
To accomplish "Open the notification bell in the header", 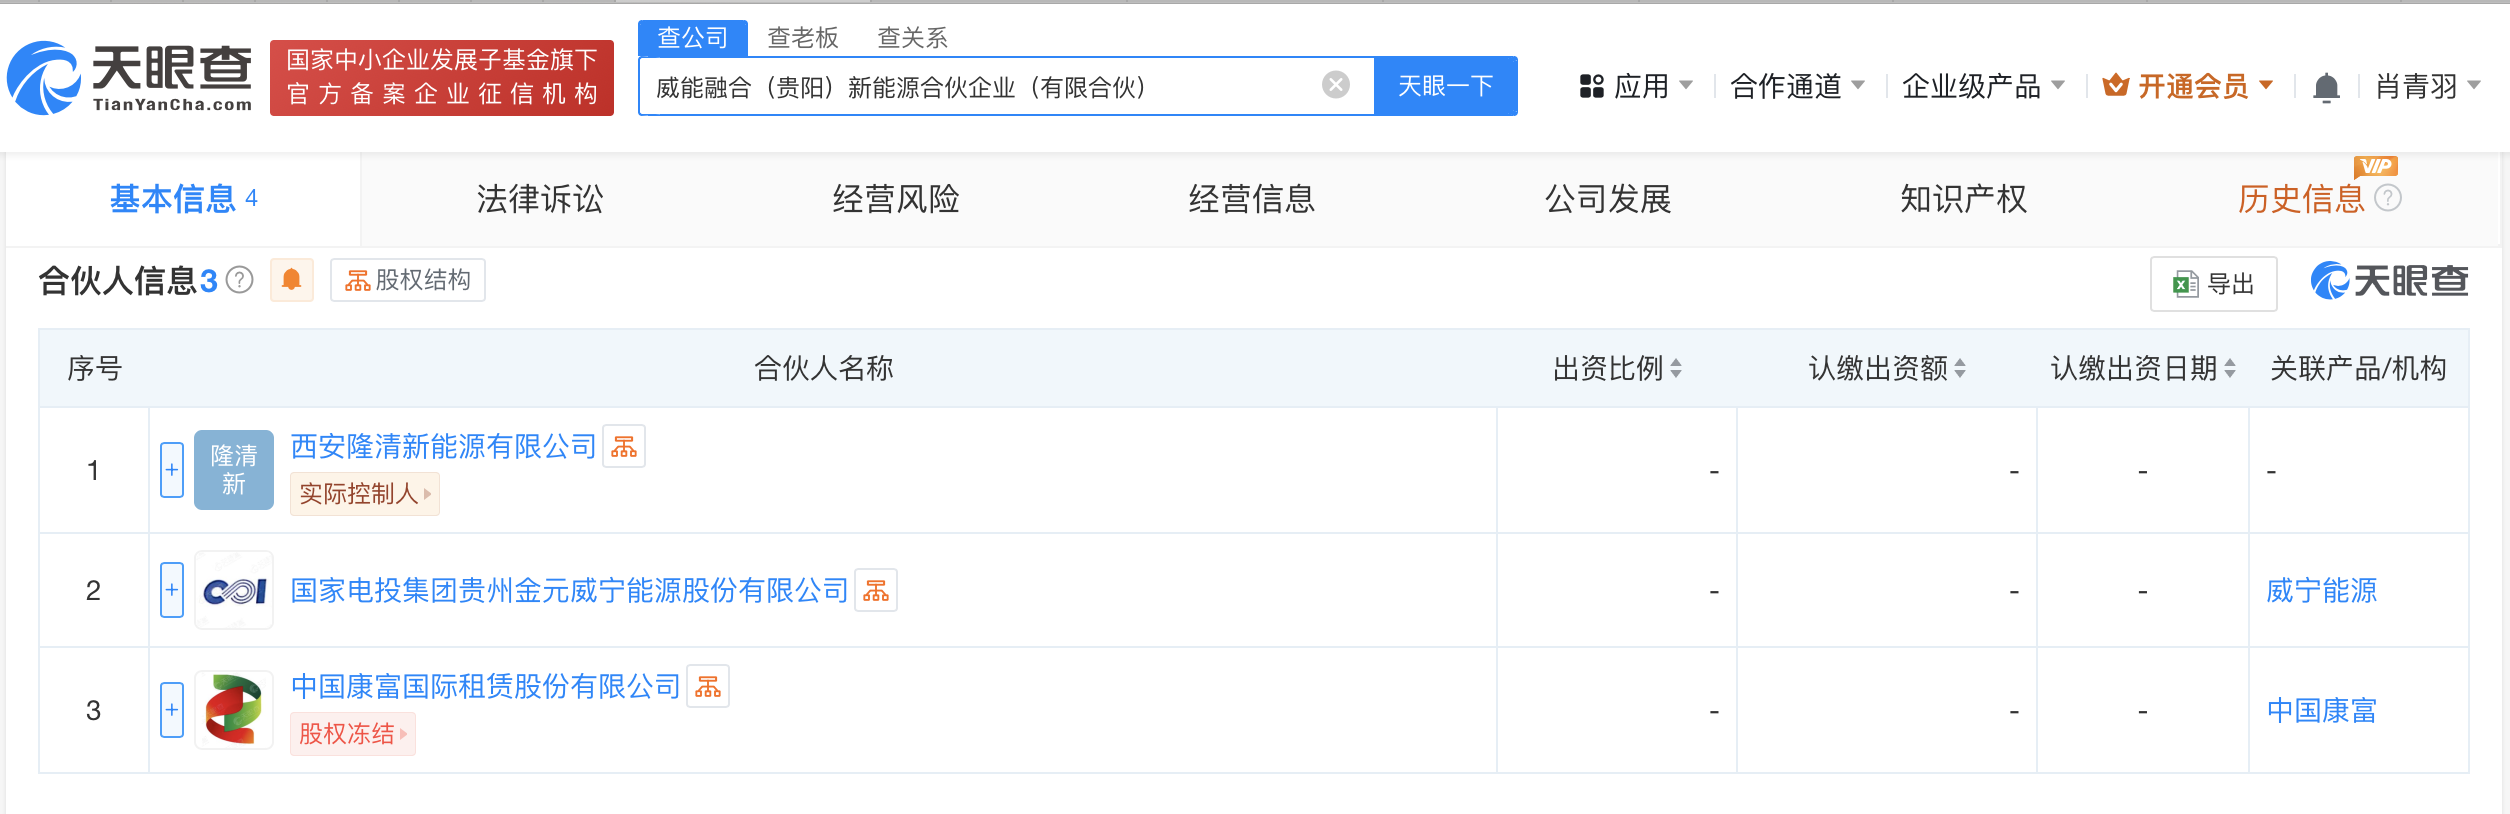I will pyautogui.click(x=2326, y=87).
